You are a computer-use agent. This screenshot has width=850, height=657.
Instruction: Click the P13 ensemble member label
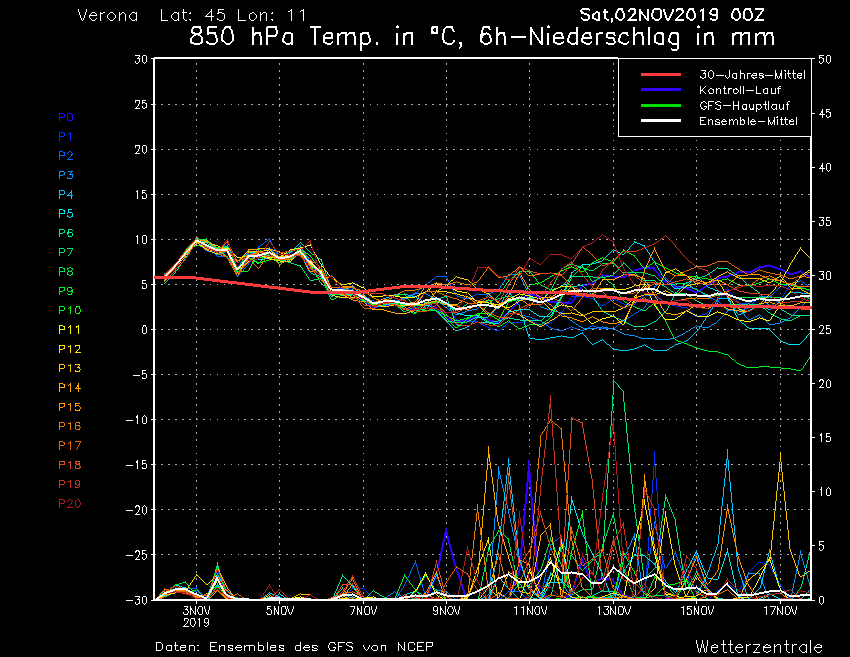[69, 368]
